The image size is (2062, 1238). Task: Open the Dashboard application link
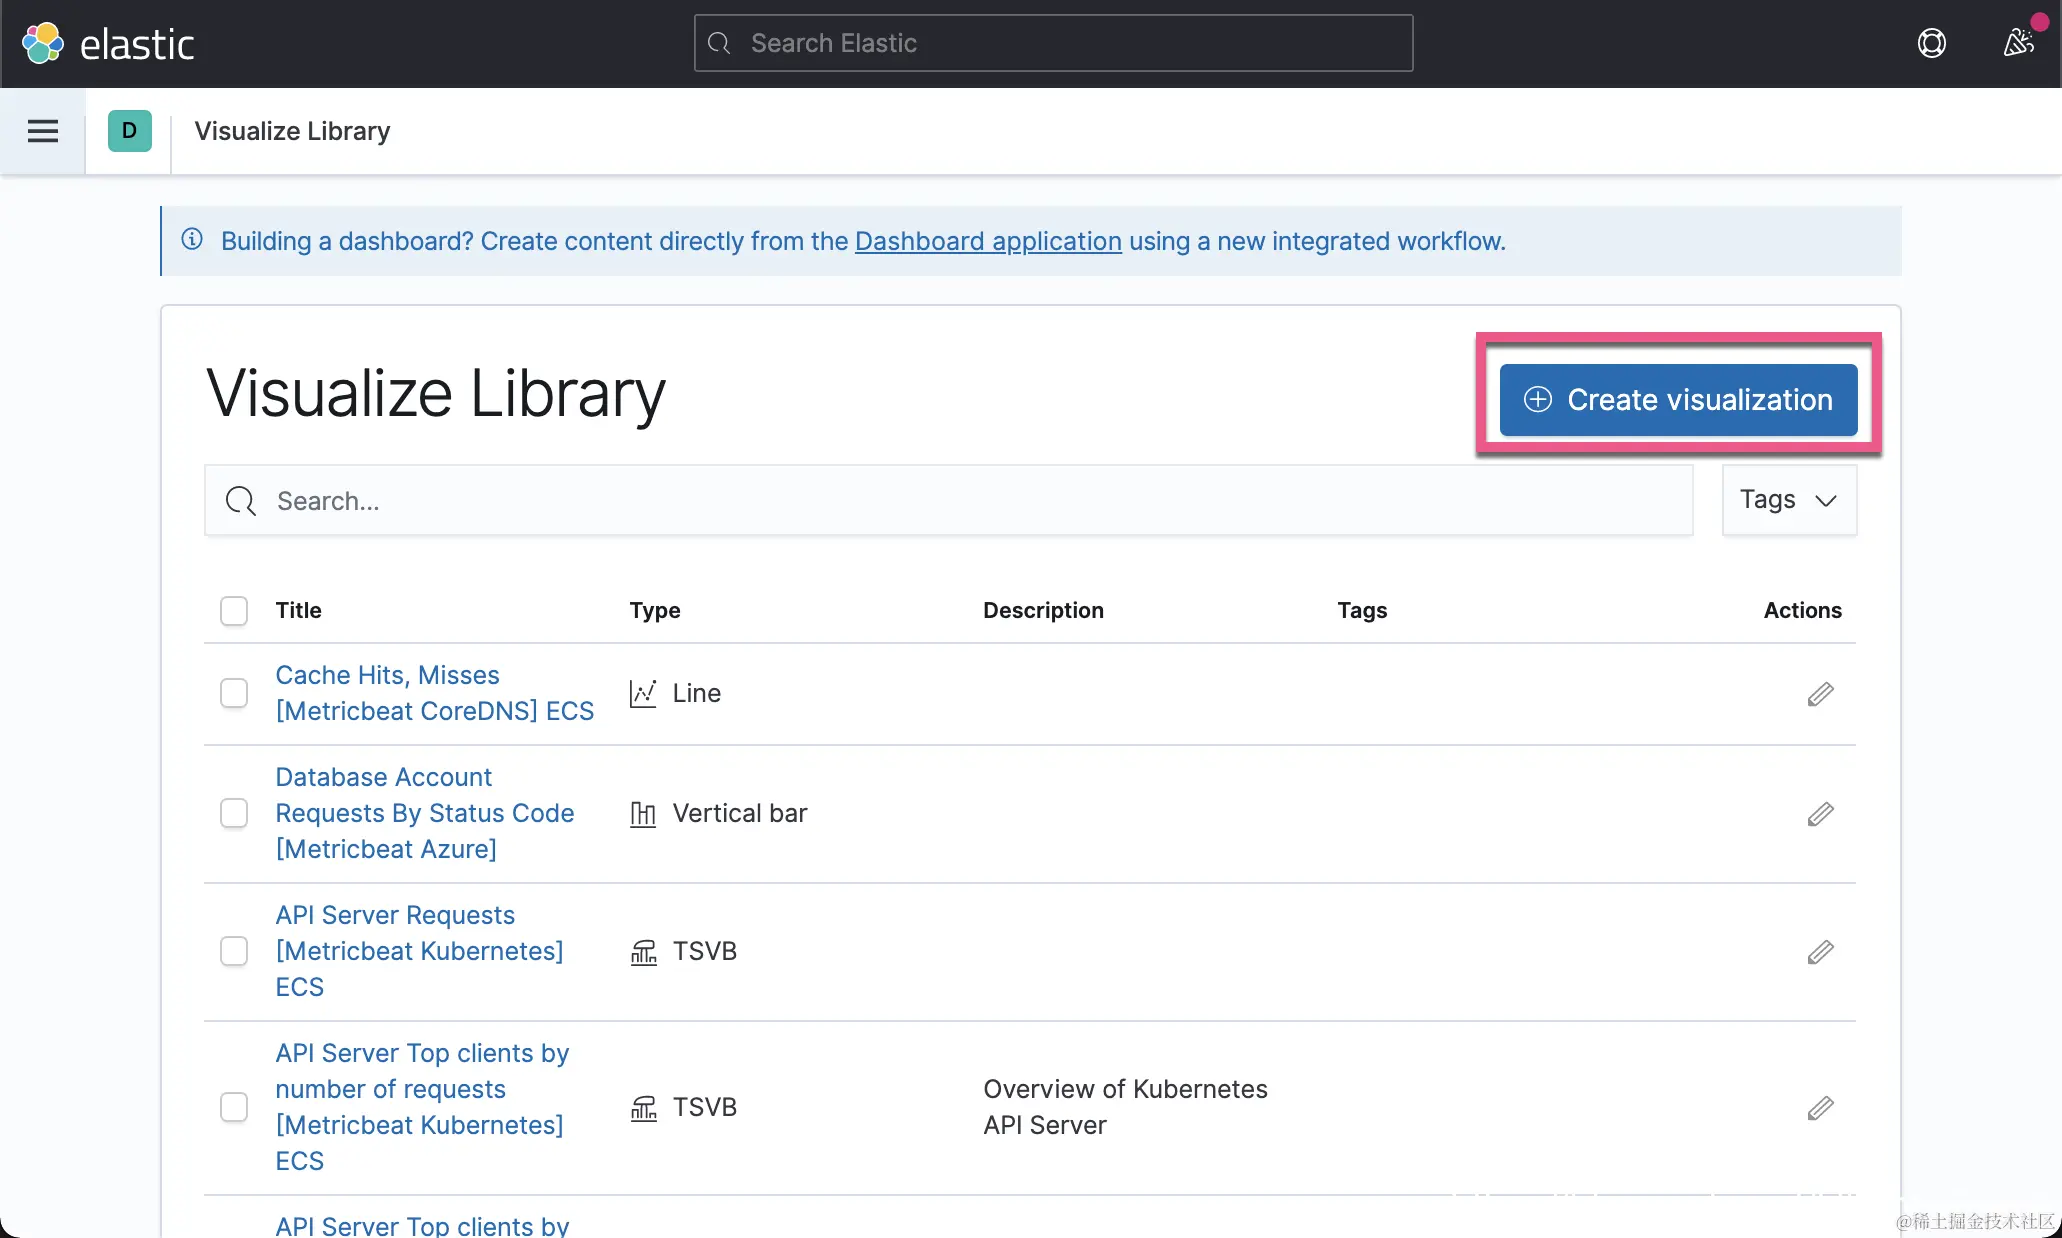pos(988,242)
